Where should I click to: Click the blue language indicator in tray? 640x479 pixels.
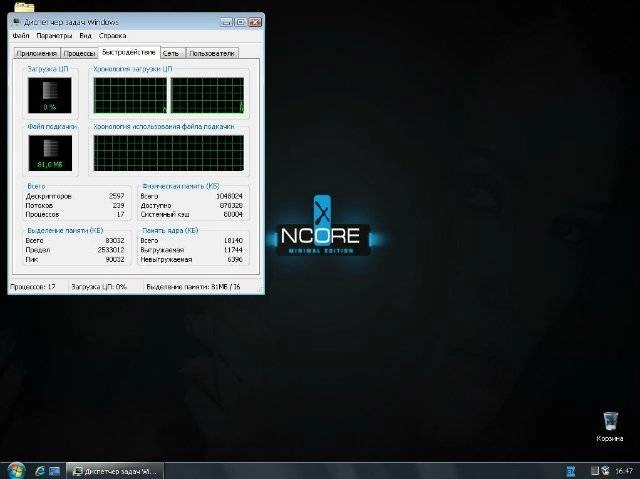tap(571, 471)
